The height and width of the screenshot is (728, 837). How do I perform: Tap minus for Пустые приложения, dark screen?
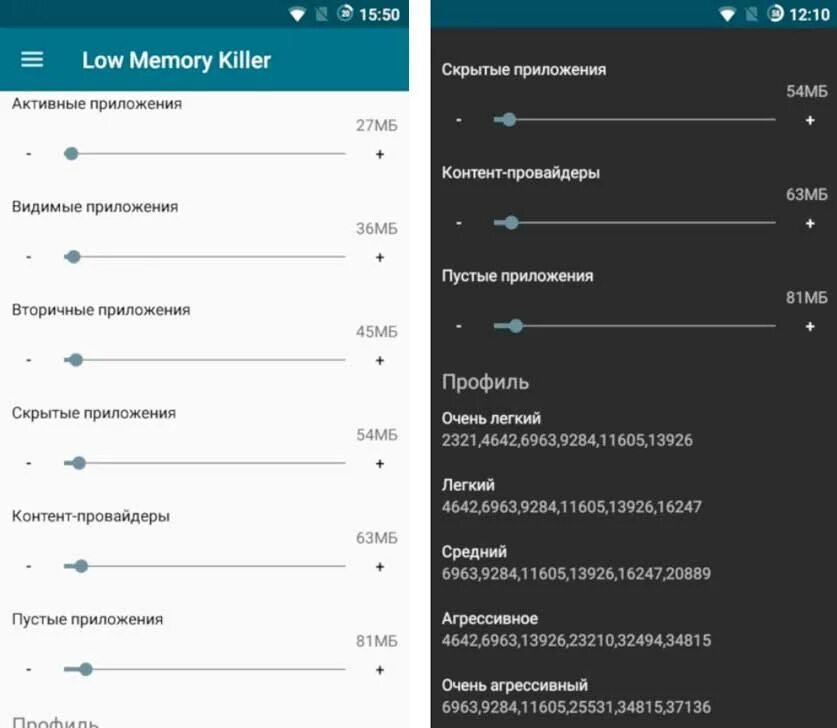(x=459, y=326)
